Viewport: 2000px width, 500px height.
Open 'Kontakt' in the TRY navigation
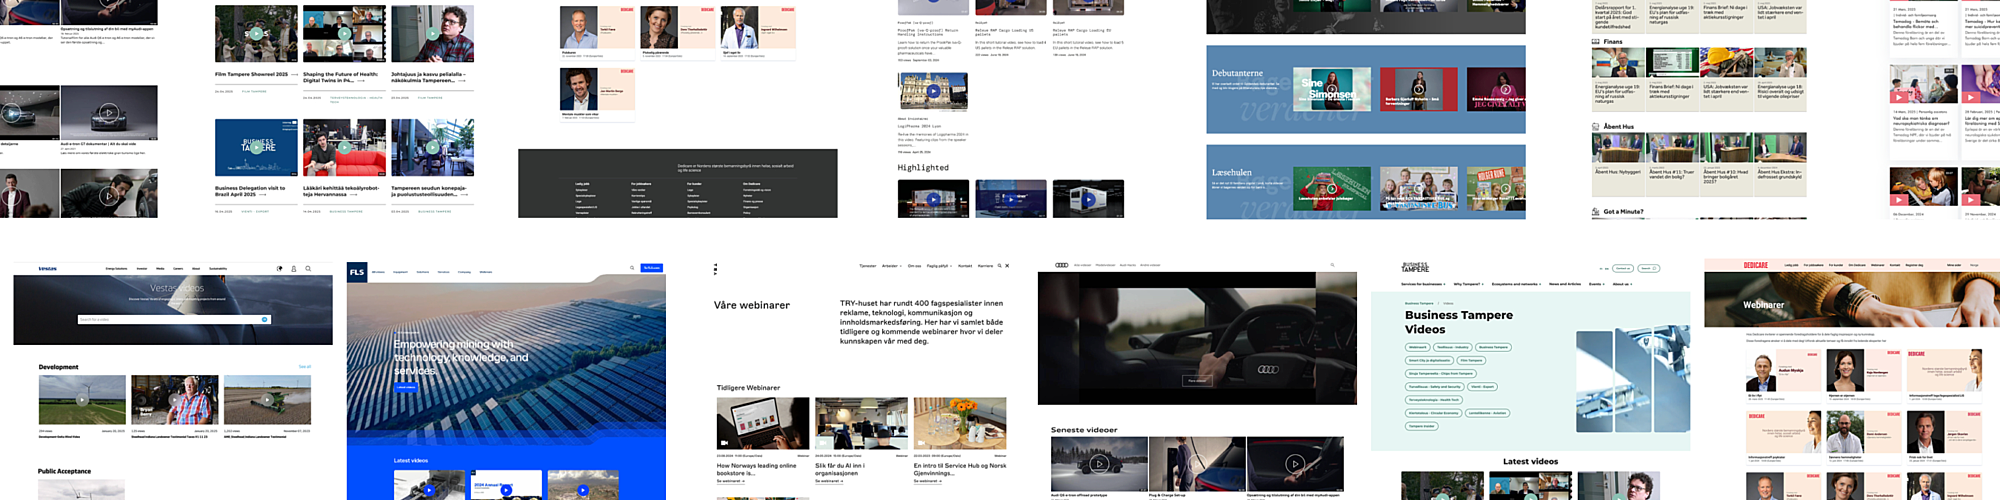(965, 266)
